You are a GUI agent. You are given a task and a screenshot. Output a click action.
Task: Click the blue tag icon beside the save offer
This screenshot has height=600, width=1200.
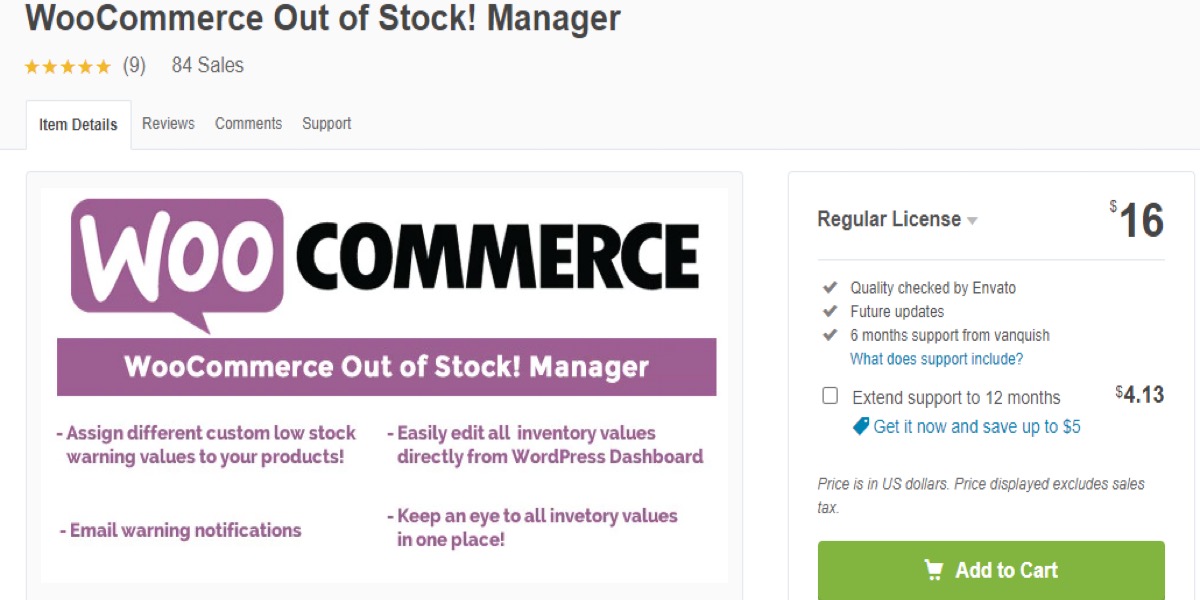click(860, 427)
